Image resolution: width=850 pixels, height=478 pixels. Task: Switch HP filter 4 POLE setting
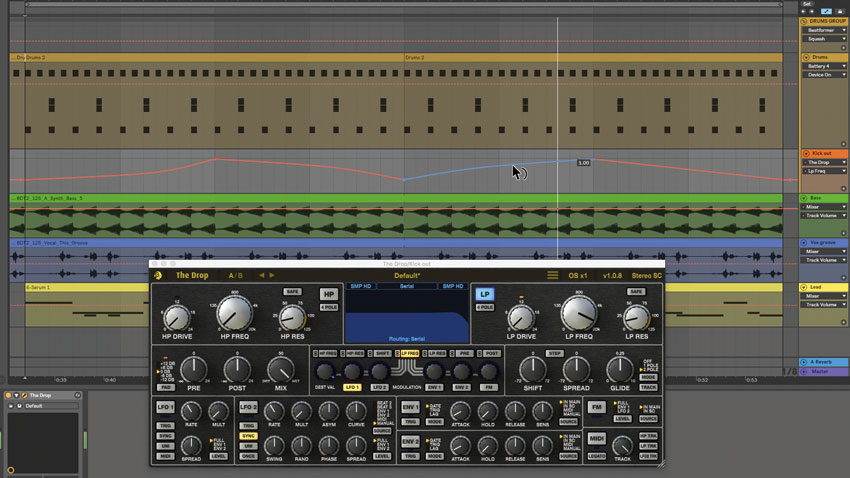329,307
